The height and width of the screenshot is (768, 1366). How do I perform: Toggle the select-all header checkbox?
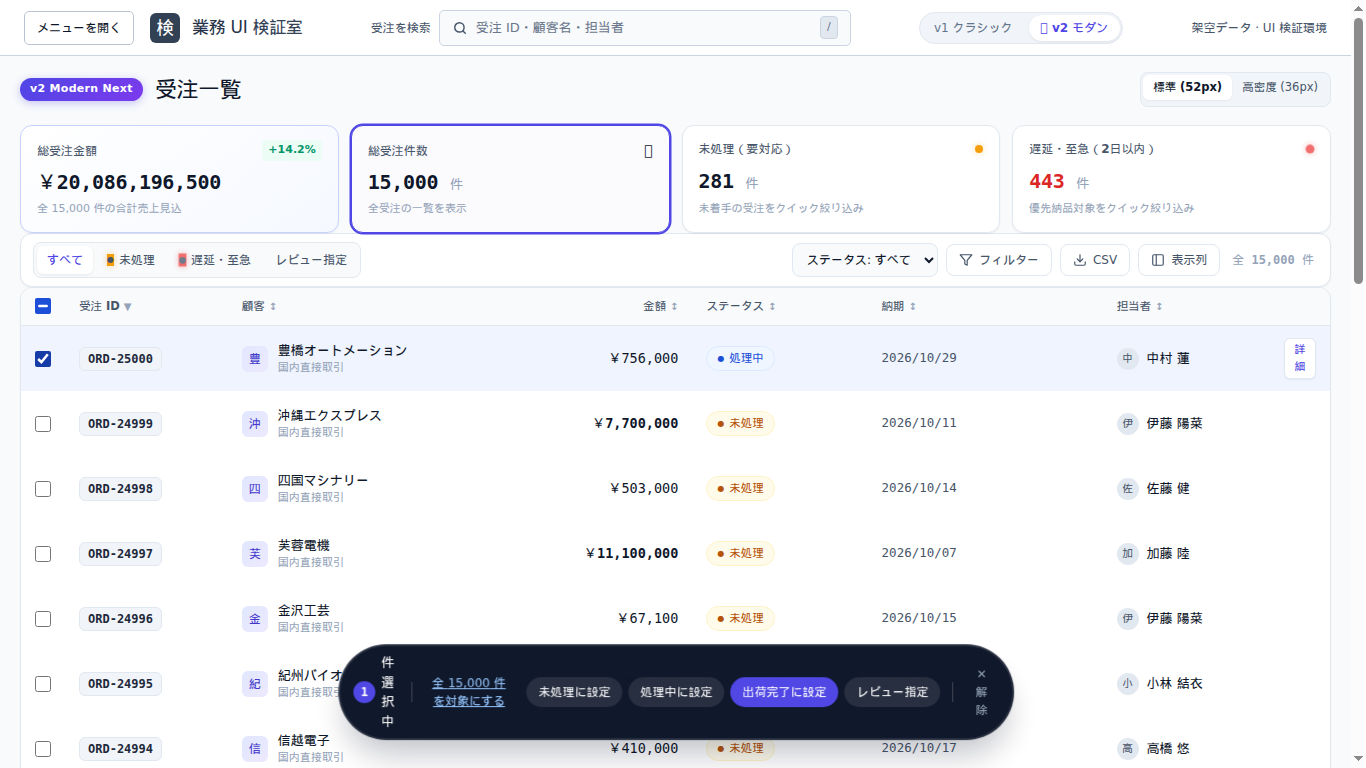tap(43, 306)
